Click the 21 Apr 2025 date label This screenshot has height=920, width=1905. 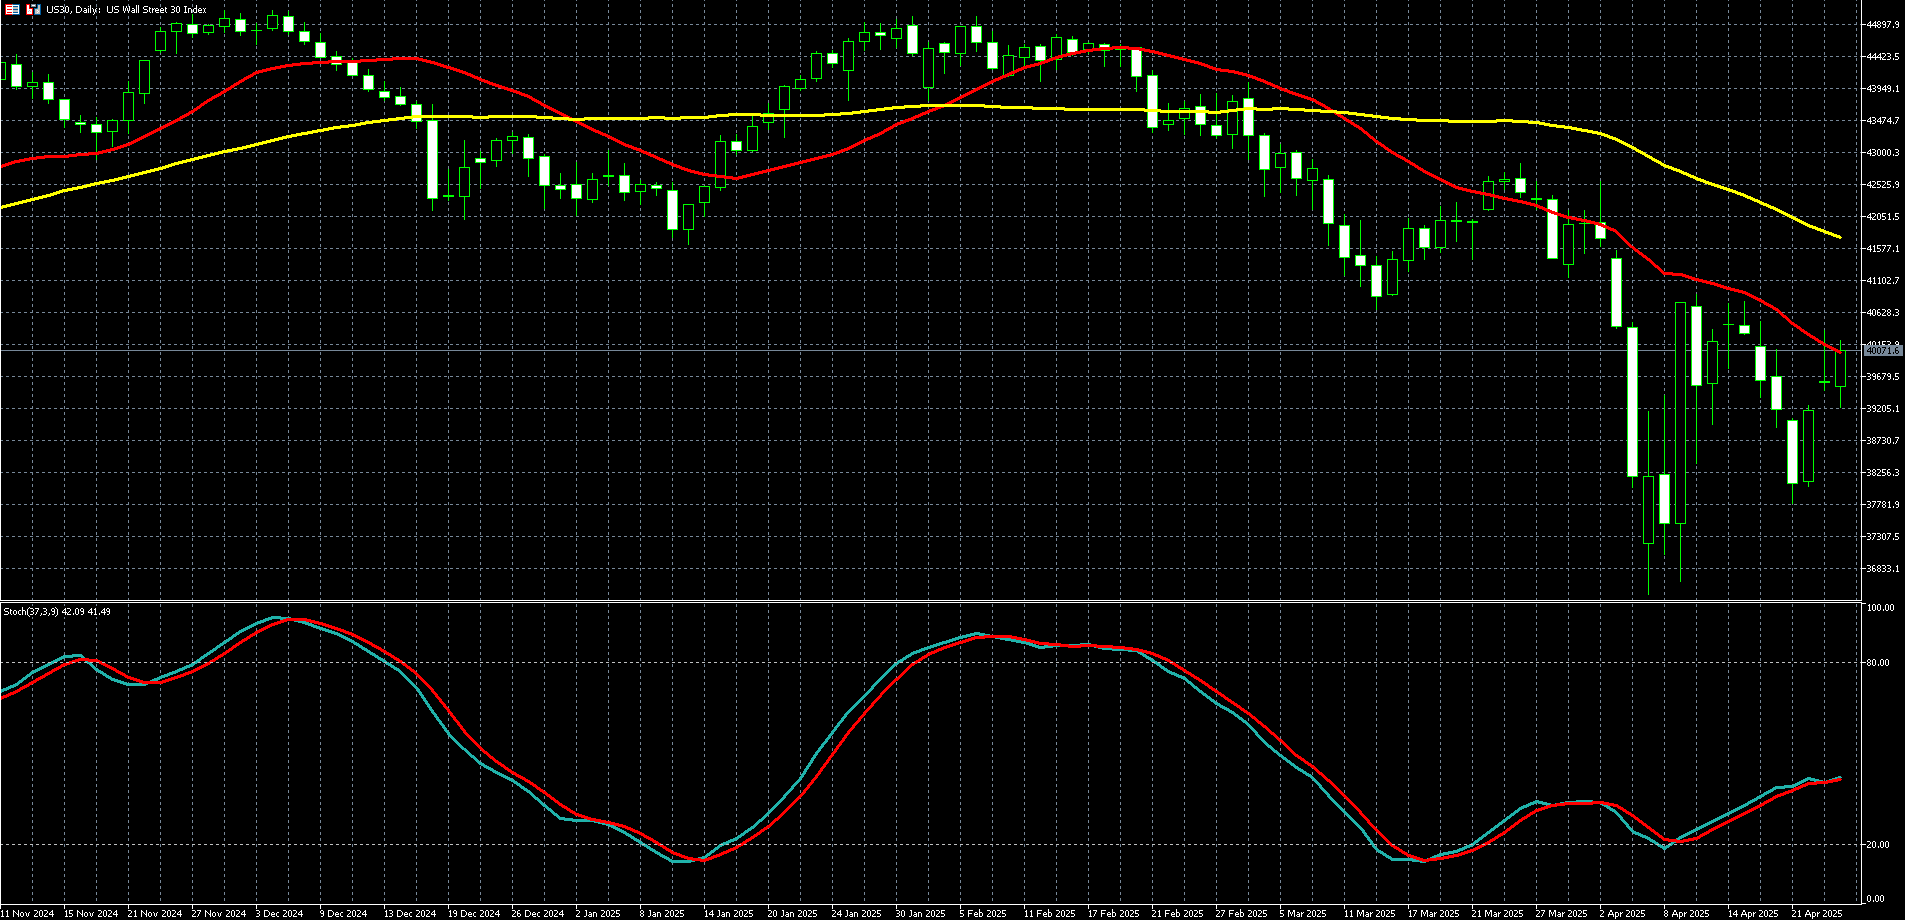point(1816,913)
